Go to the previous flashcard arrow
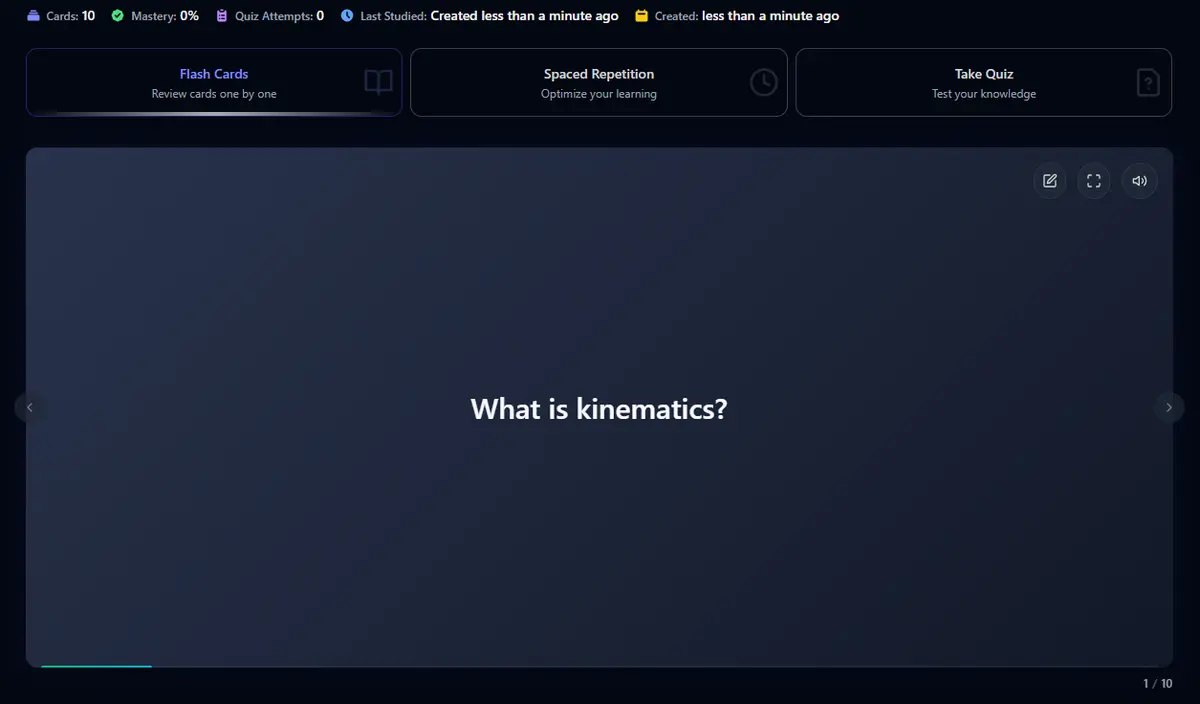Screen dimensions: 1200x704 tap(30, 407)
